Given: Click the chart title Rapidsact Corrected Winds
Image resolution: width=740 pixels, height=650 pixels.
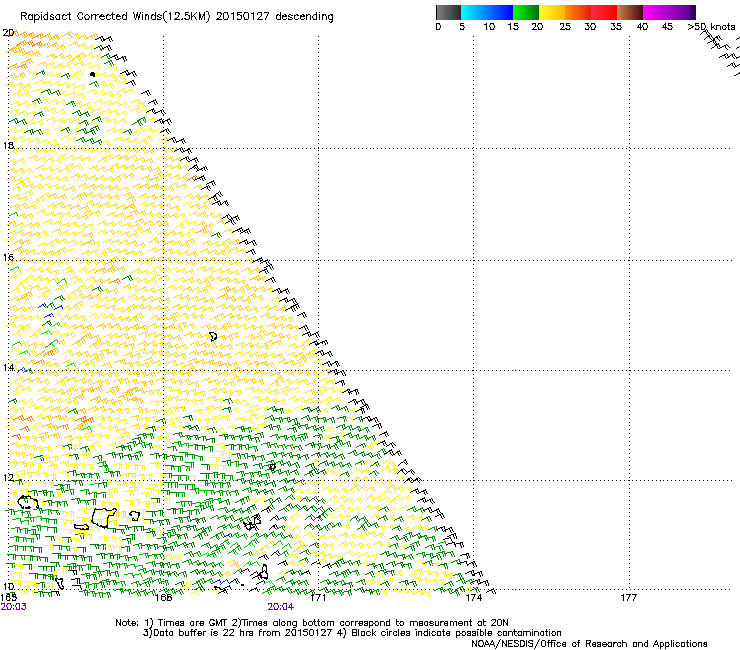Looking at the screenshot, I should (177, 17).
